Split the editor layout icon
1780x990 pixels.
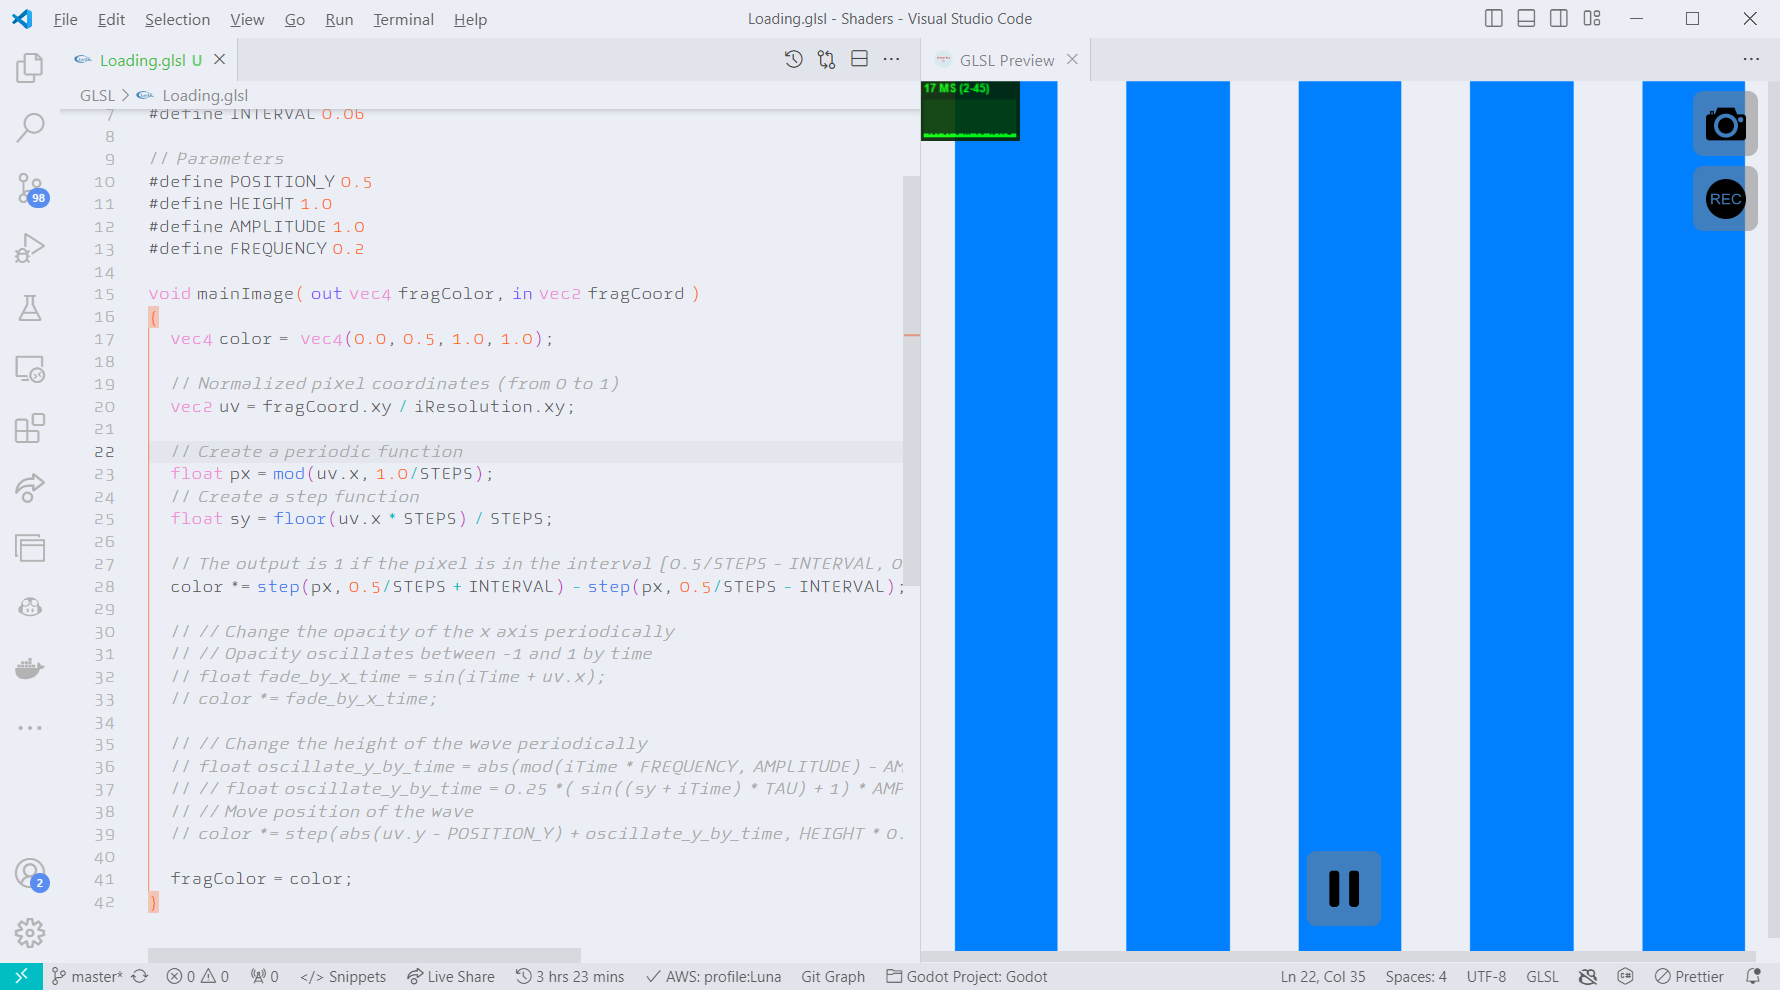859,60
